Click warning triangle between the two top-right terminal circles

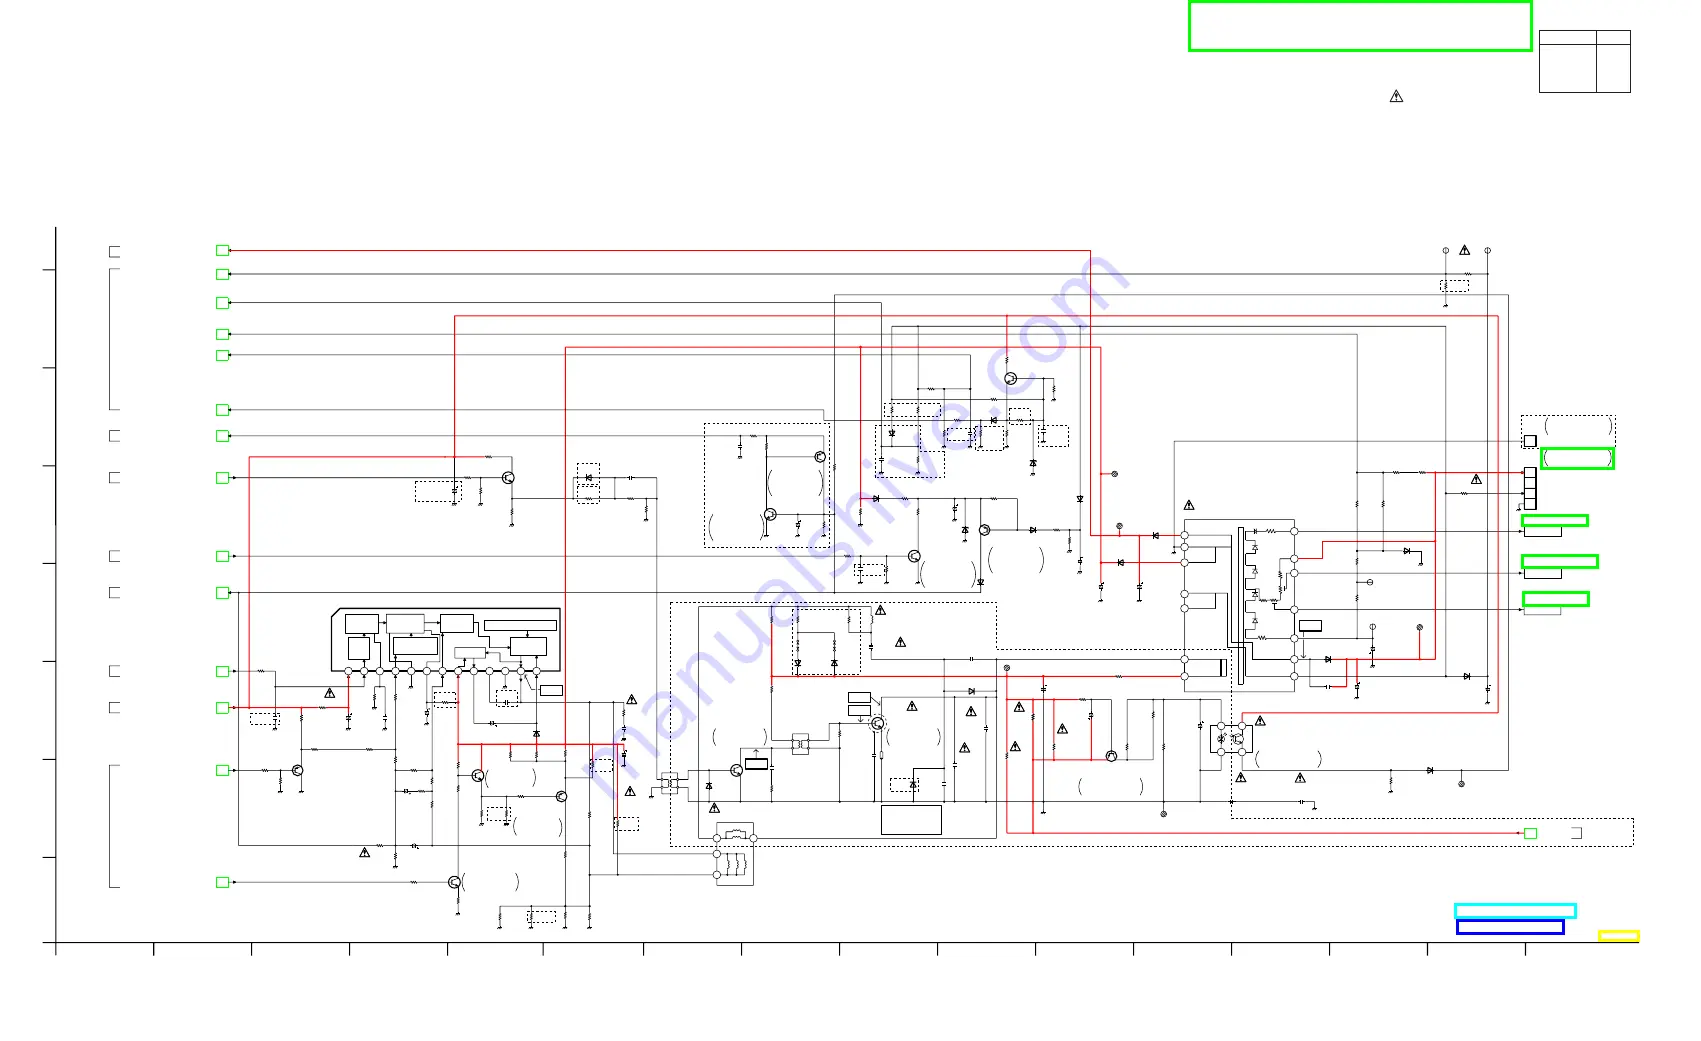(1465, 250)
